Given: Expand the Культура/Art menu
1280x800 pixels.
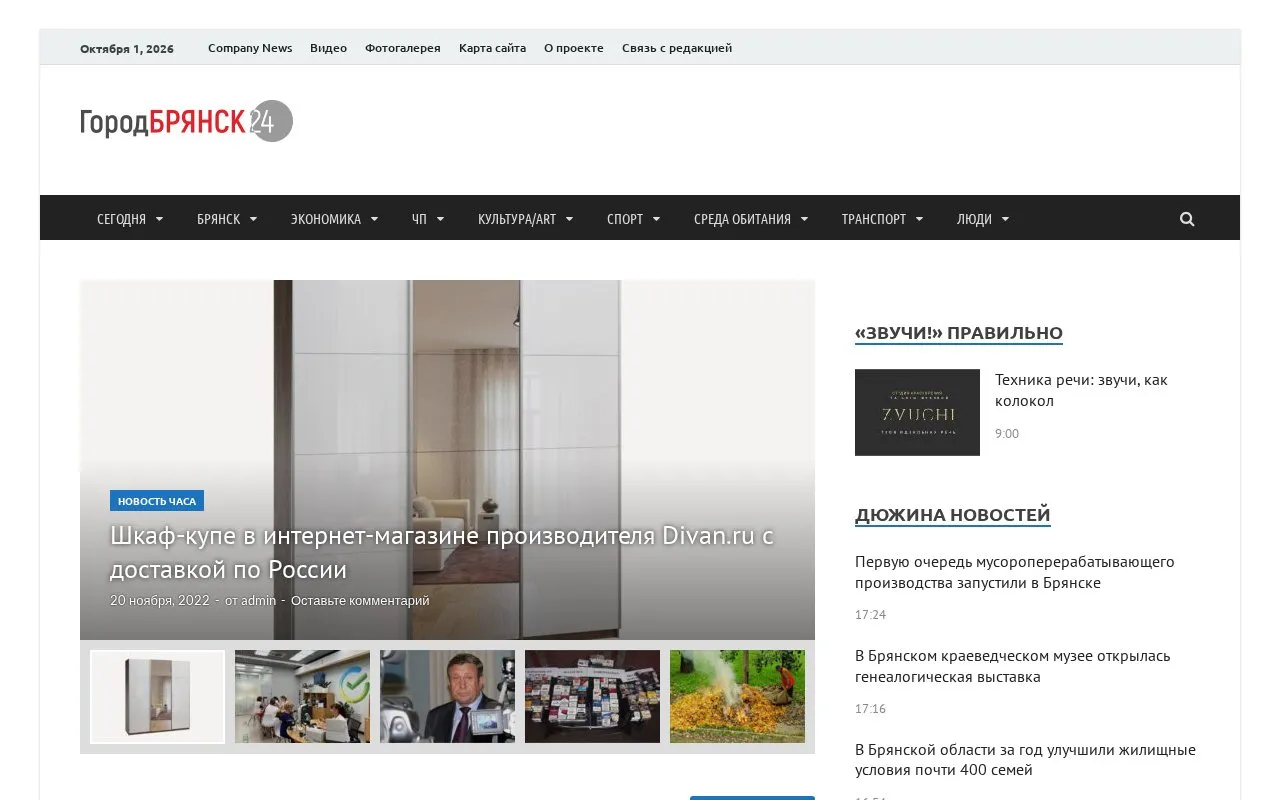Looking at the screenshot, I should (x=525, y=219).
